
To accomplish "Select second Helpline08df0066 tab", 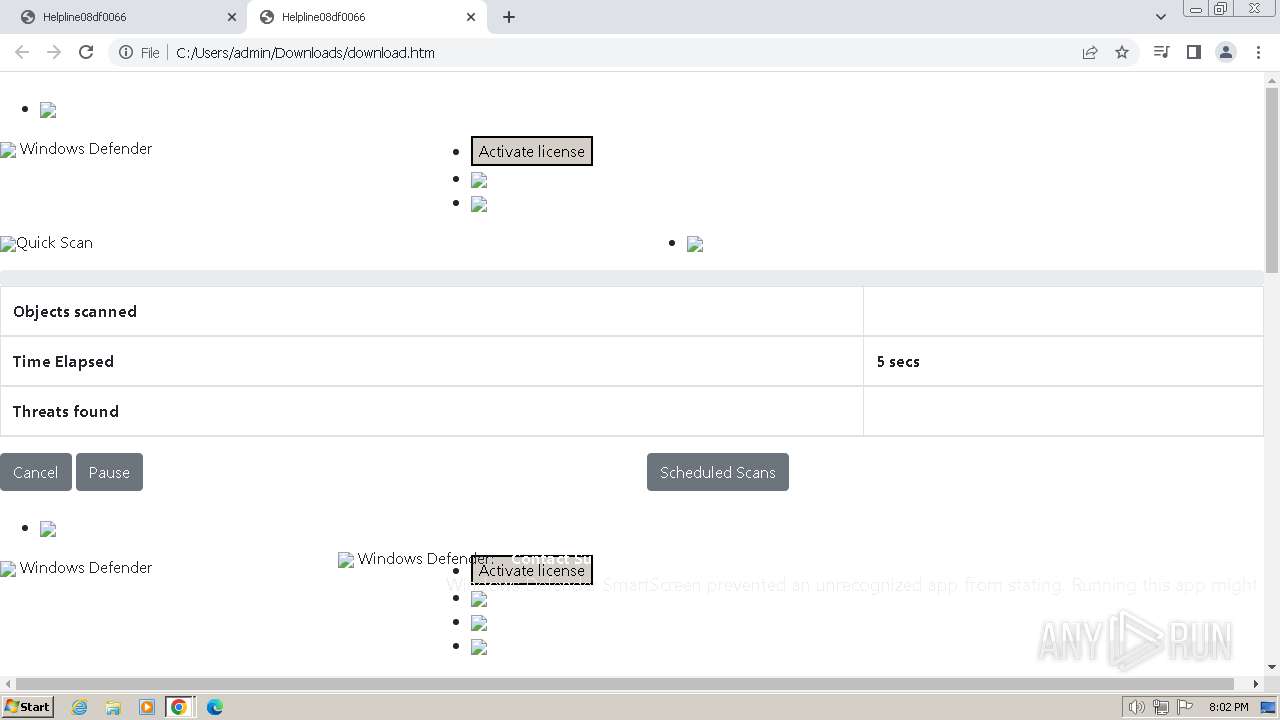I will point(365,17).
